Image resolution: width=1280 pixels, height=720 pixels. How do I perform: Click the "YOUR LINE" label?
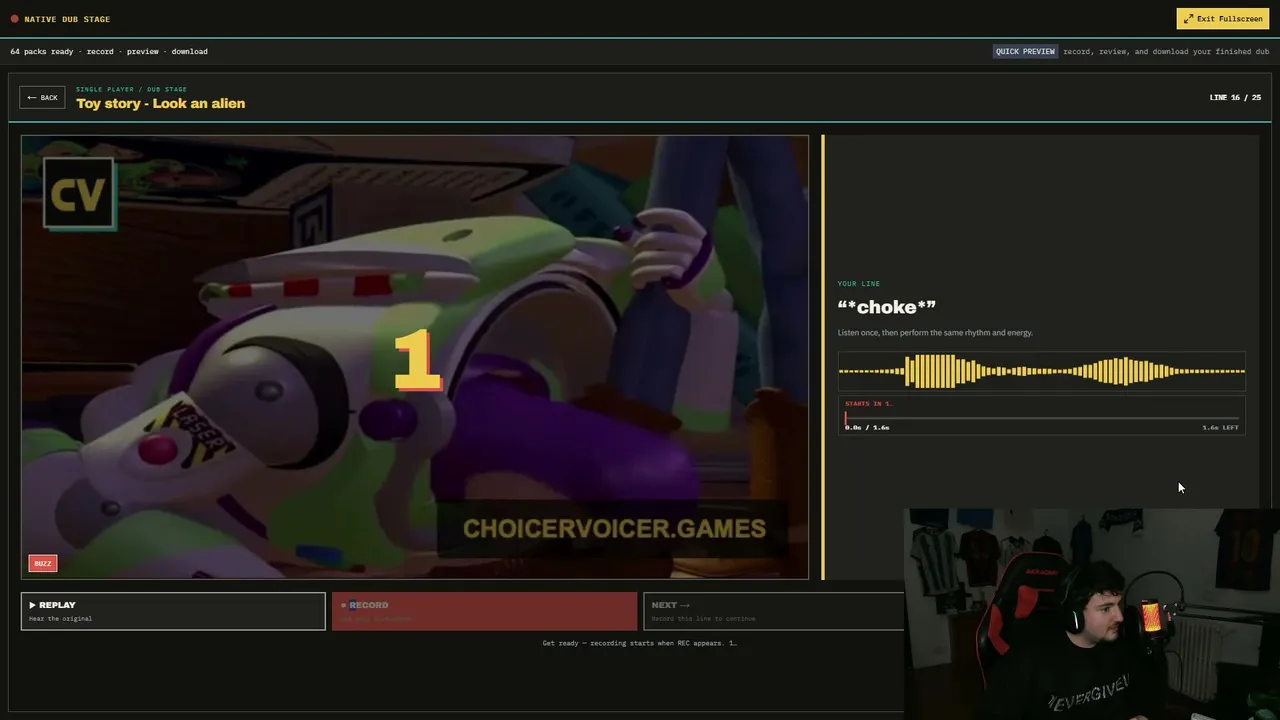(859, 284)
